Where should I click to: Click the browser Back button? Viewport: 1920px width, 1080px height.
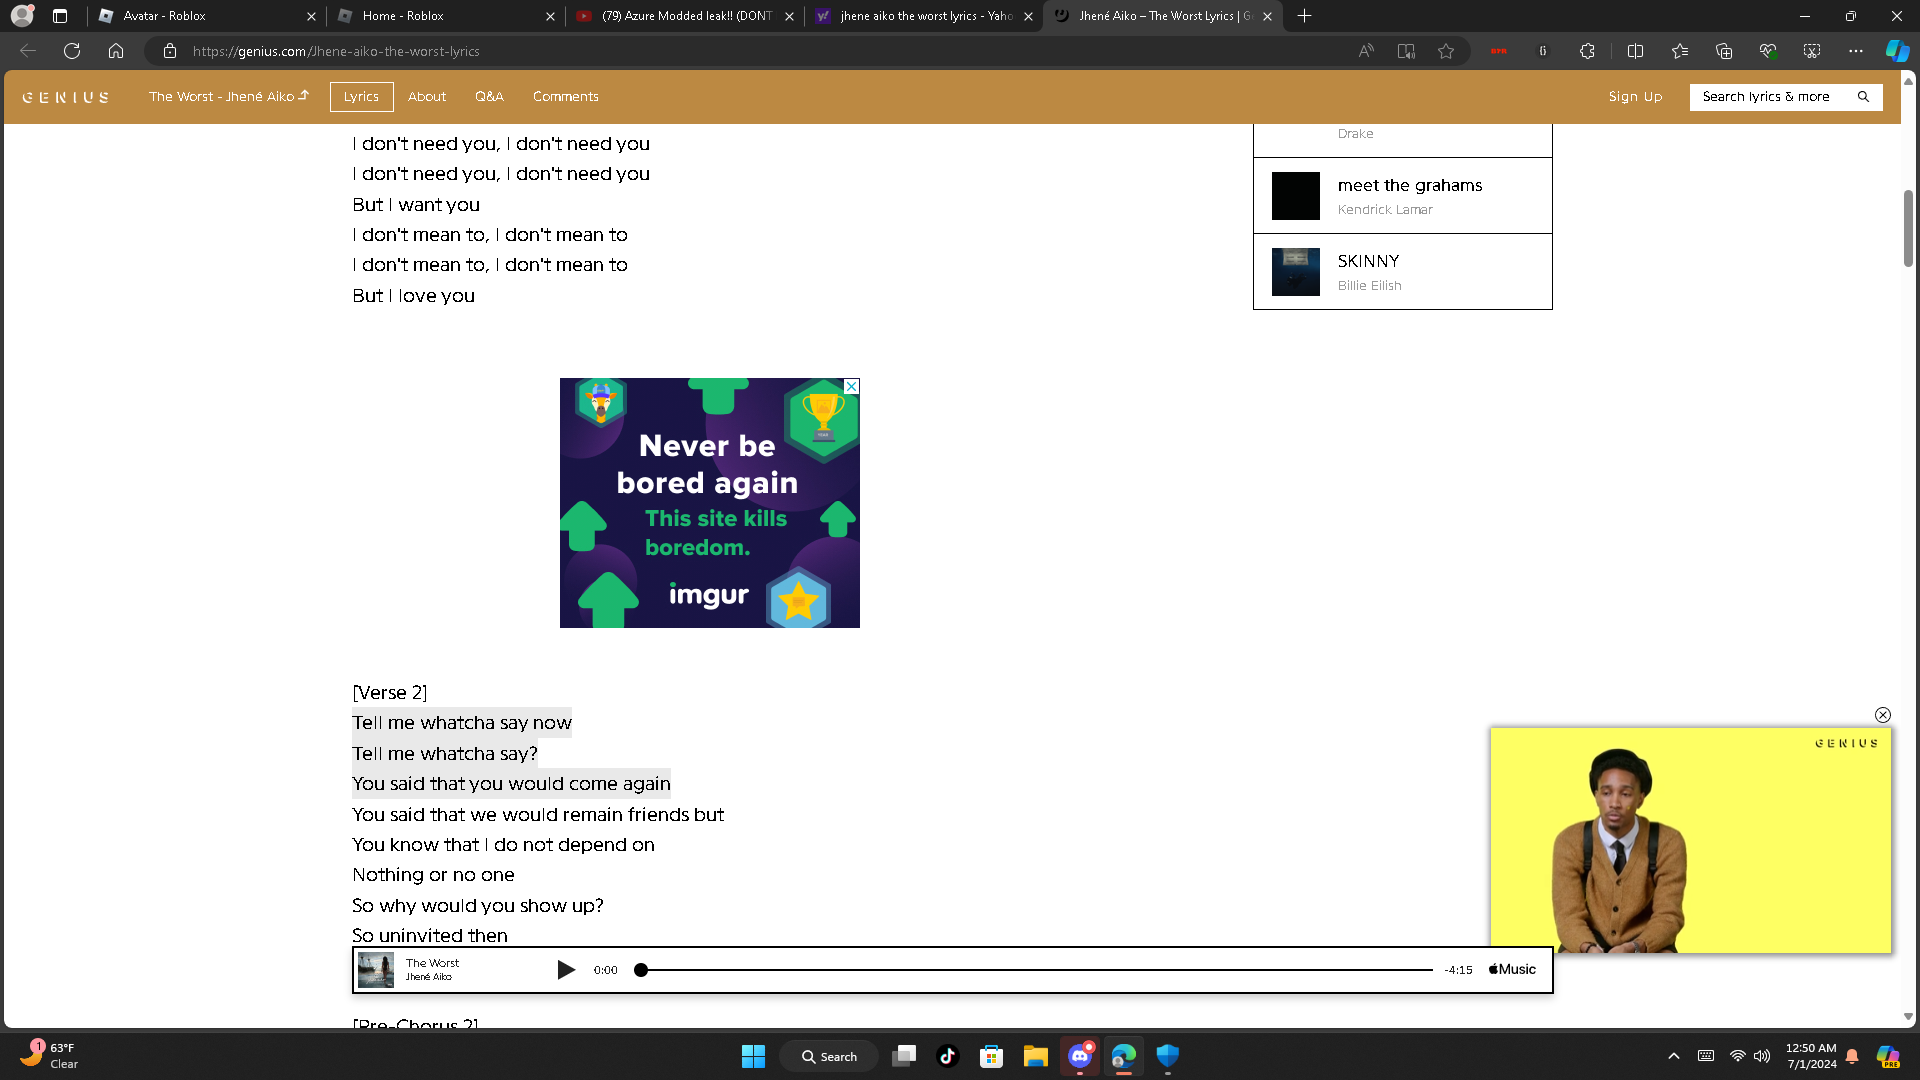click(28, 51)
